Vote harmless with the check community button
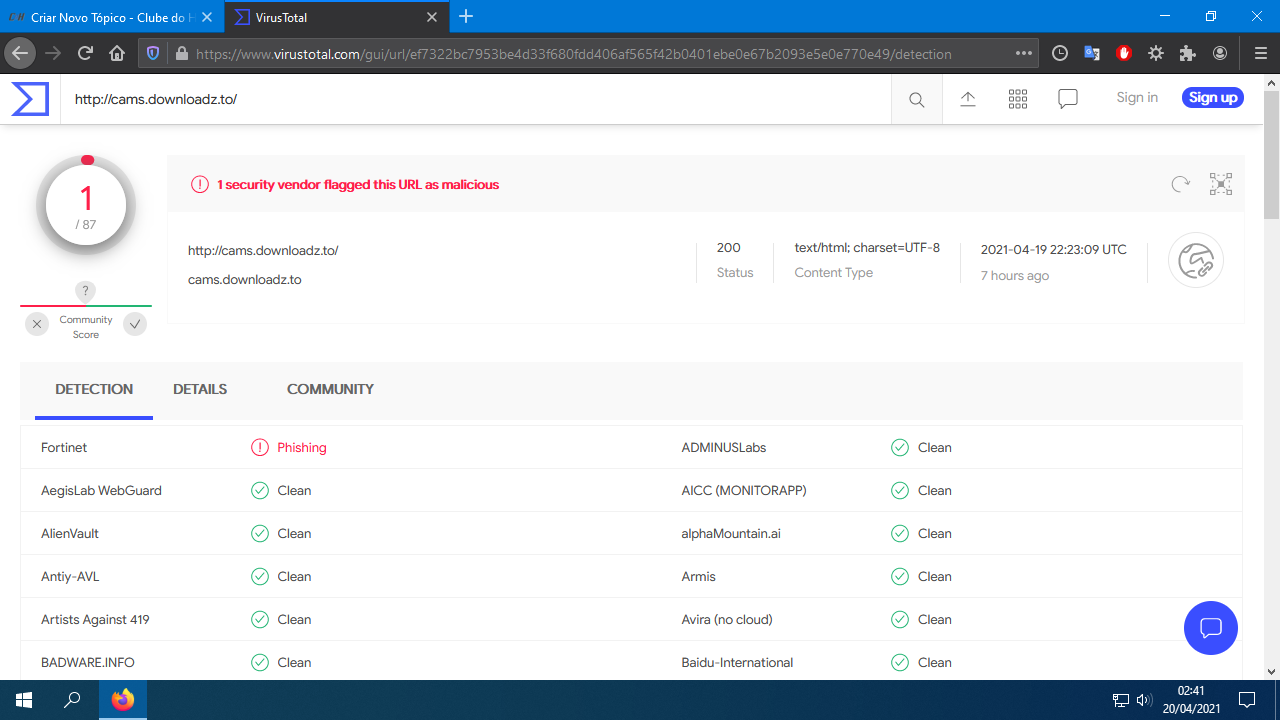This screenshot has width=1280, height=720. pyautogui.click(x=135, y=324)
